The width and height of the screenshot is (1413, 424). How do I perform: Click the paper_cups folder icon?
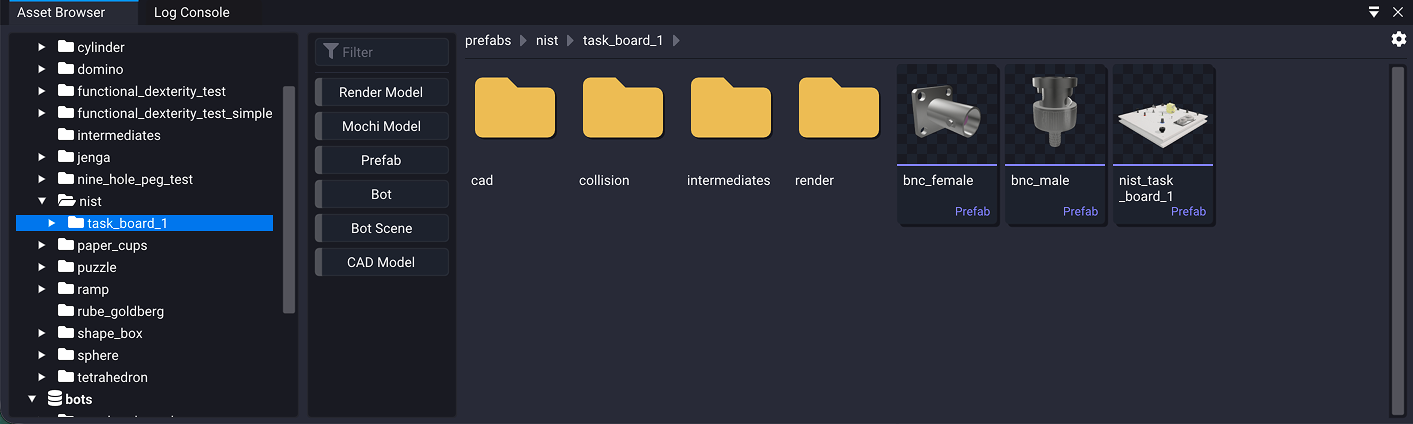(x=66, y=245)
